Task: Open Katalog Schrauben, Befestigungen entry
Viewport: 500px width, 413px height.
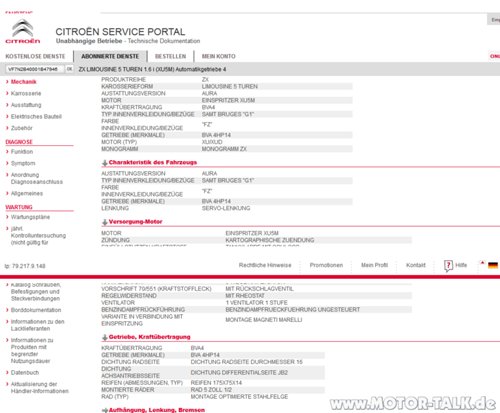Action: tap(36, 291)
